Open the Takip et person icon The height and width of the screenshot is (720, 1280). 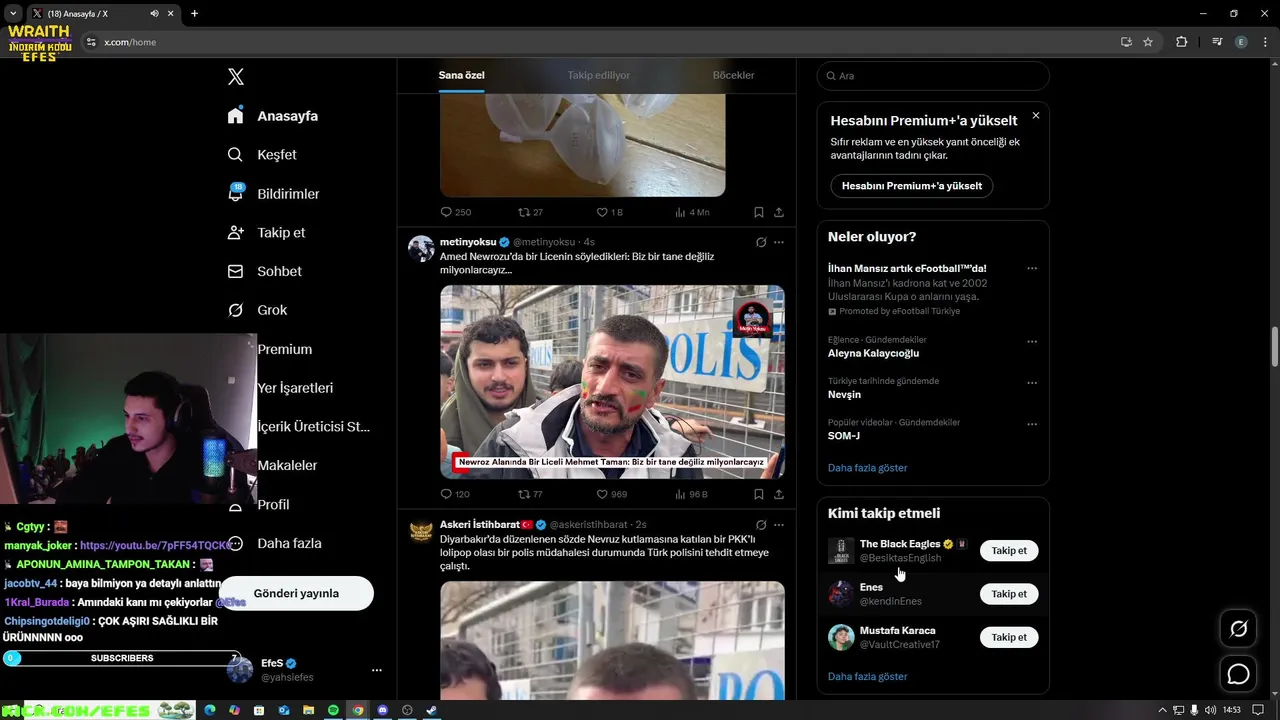tap(235, 232)
